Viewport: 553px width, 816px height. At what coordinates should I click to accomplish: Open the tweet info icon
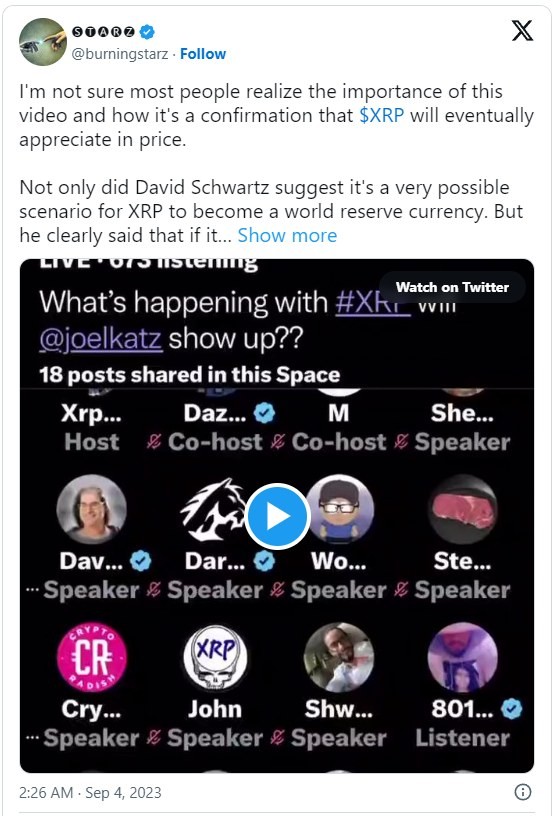click(522, 793)
